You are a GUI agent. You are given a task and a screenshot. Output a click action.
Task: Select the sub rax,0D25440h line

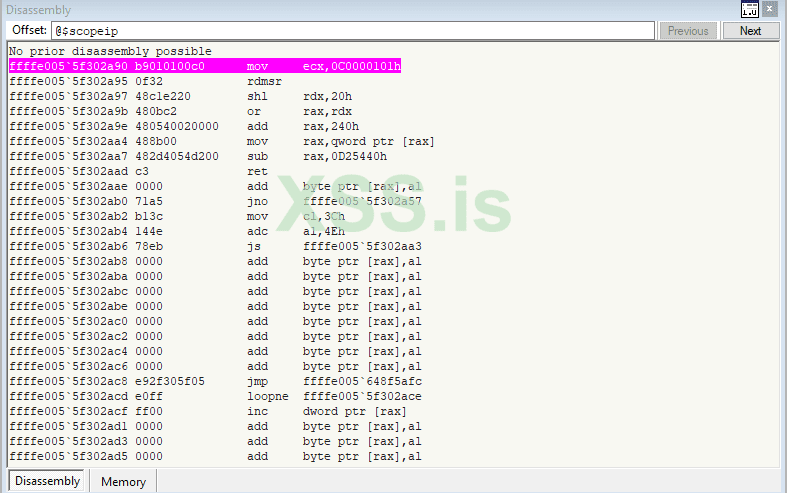tap(198, 157)
